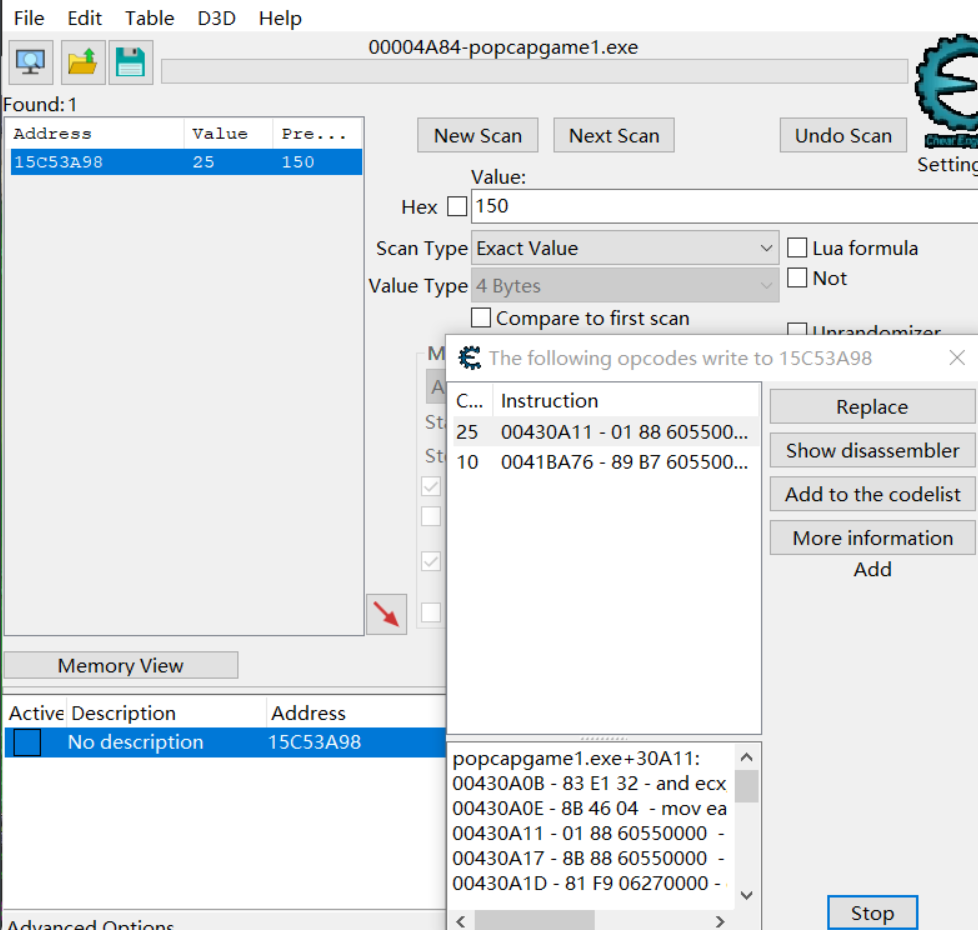Open the process selector computer icon
Image resolution: width=978 pixels, height=930 pixels.
point(31,62)
